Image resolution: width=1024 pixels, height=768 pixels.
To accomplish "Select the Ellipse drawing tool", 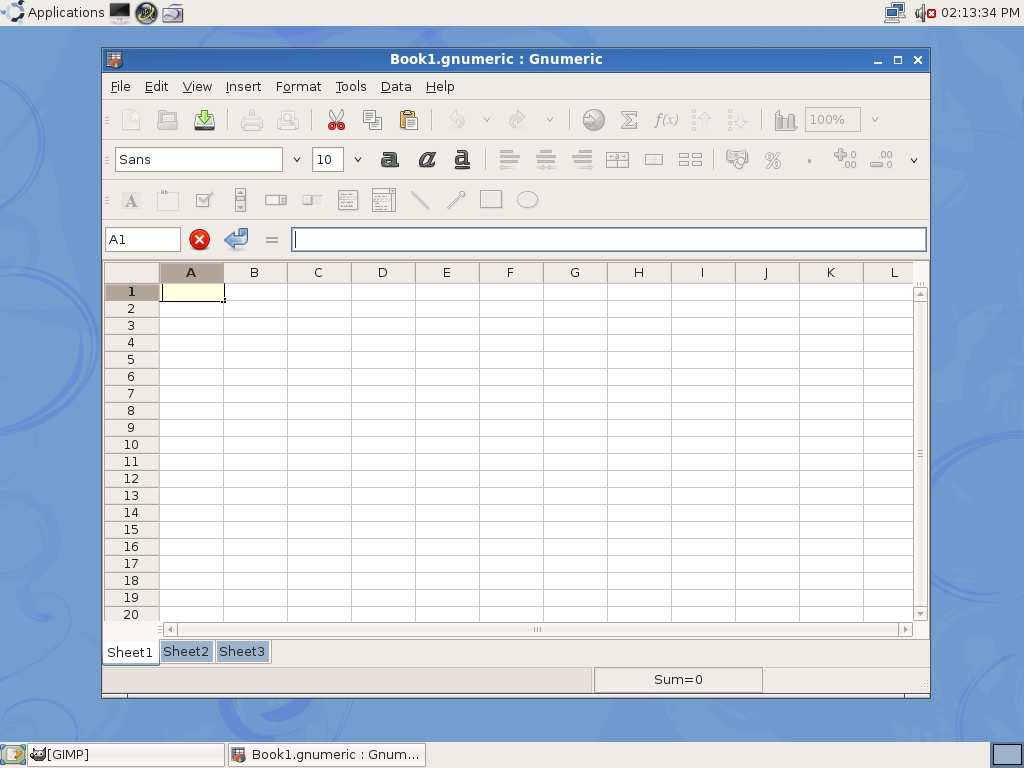I will pos(528,200).
